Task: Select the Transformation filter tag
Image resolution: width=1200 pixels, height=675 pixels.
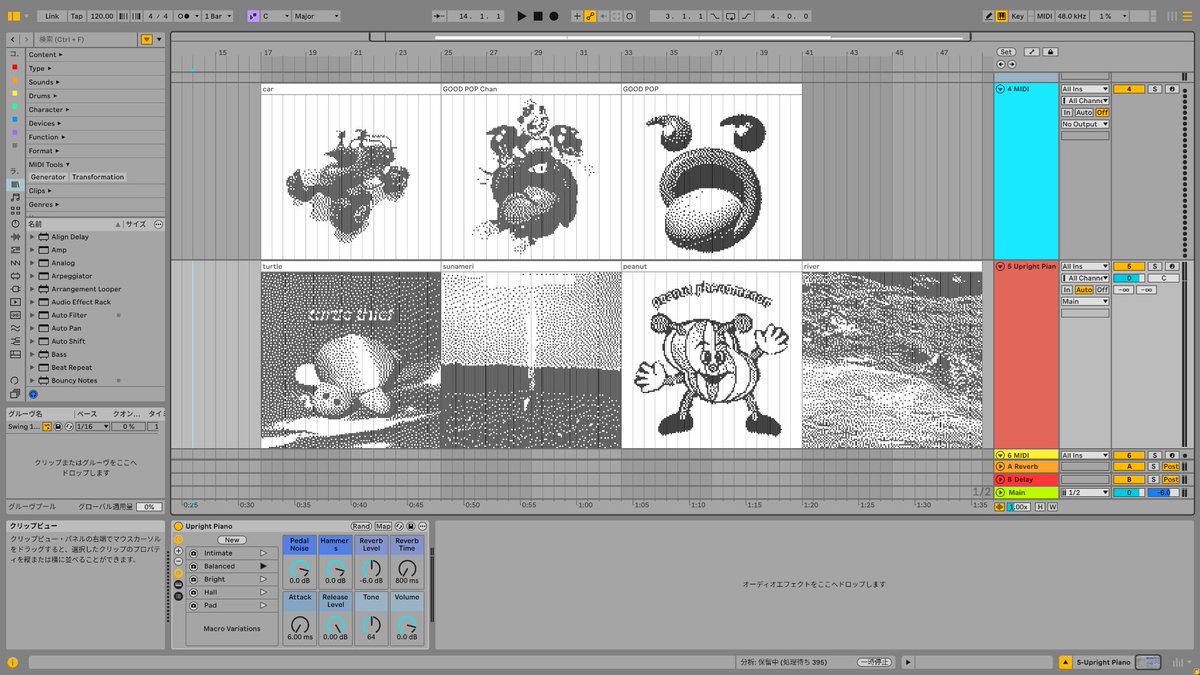Action: click(x=98, y=177)
